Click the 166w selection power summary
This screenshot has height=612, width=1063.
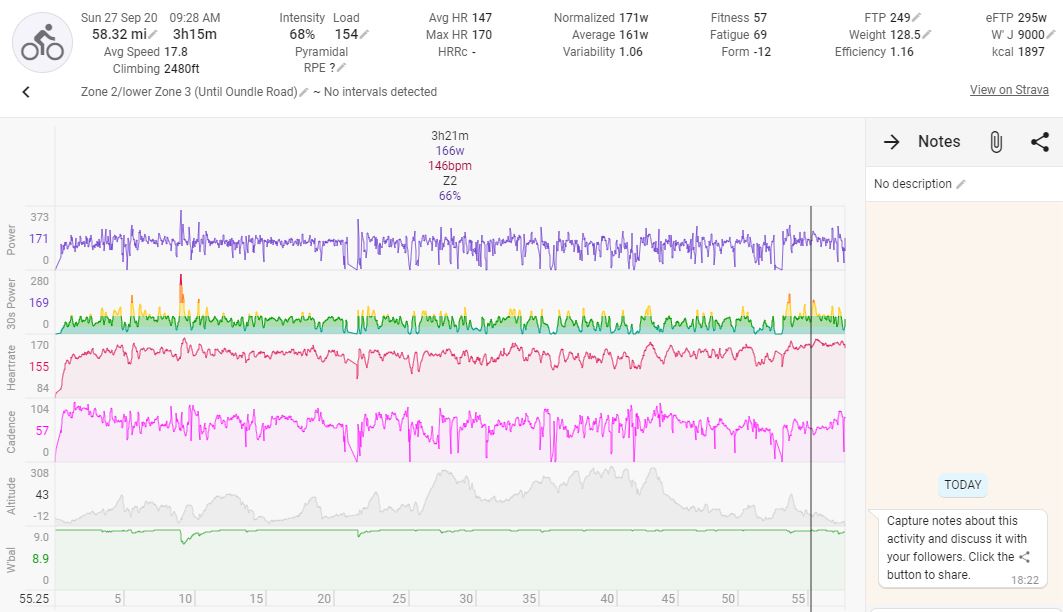pos(450,150)
